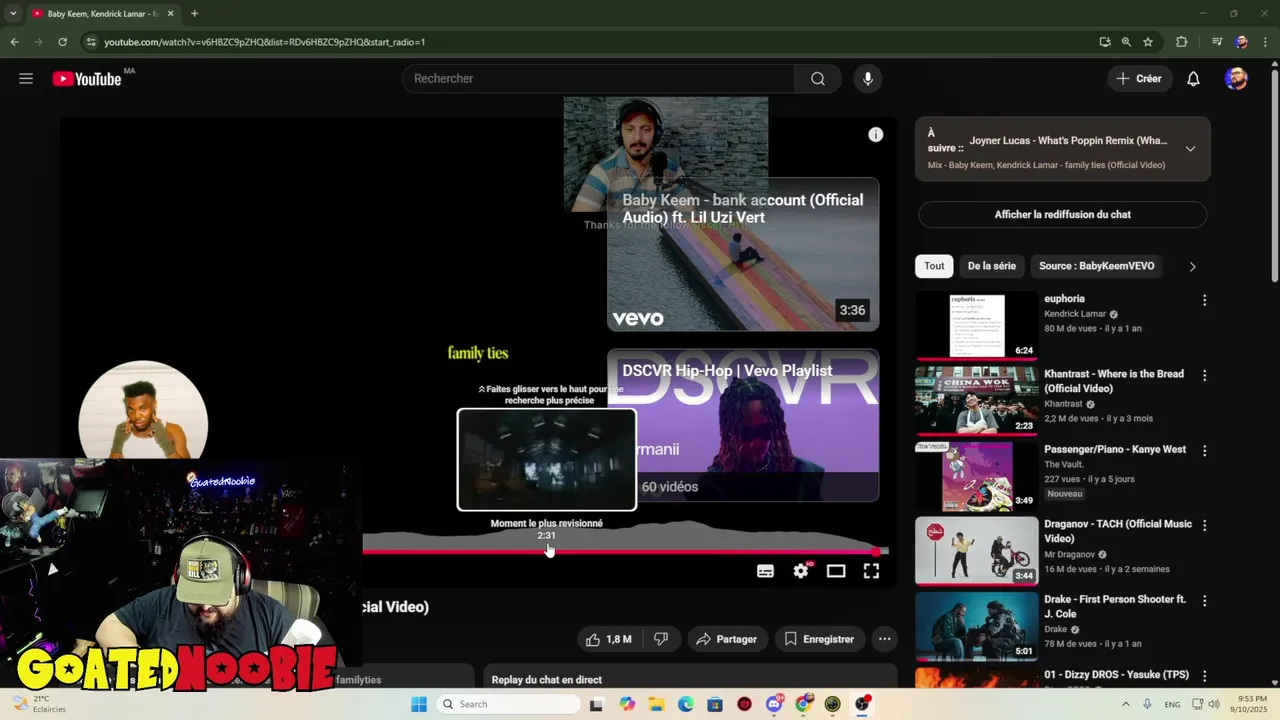Open the tab search dropdown
This screenshot has width=1280, height=720.
tap(13, 14)
